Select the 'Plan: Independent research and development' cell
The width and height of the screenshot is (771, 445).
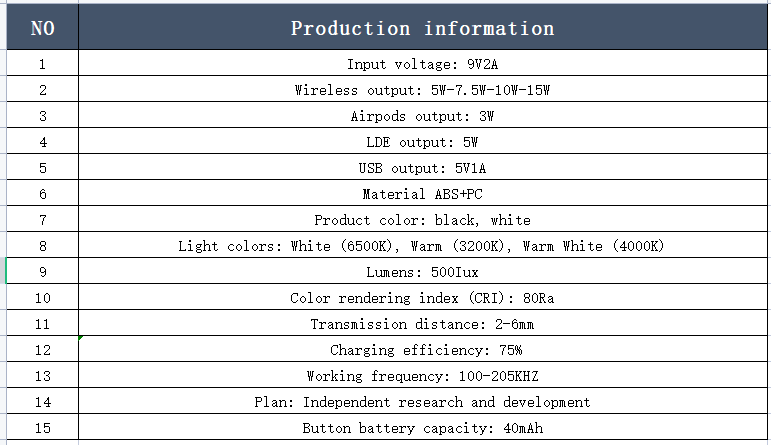click(x=423, y=401)
